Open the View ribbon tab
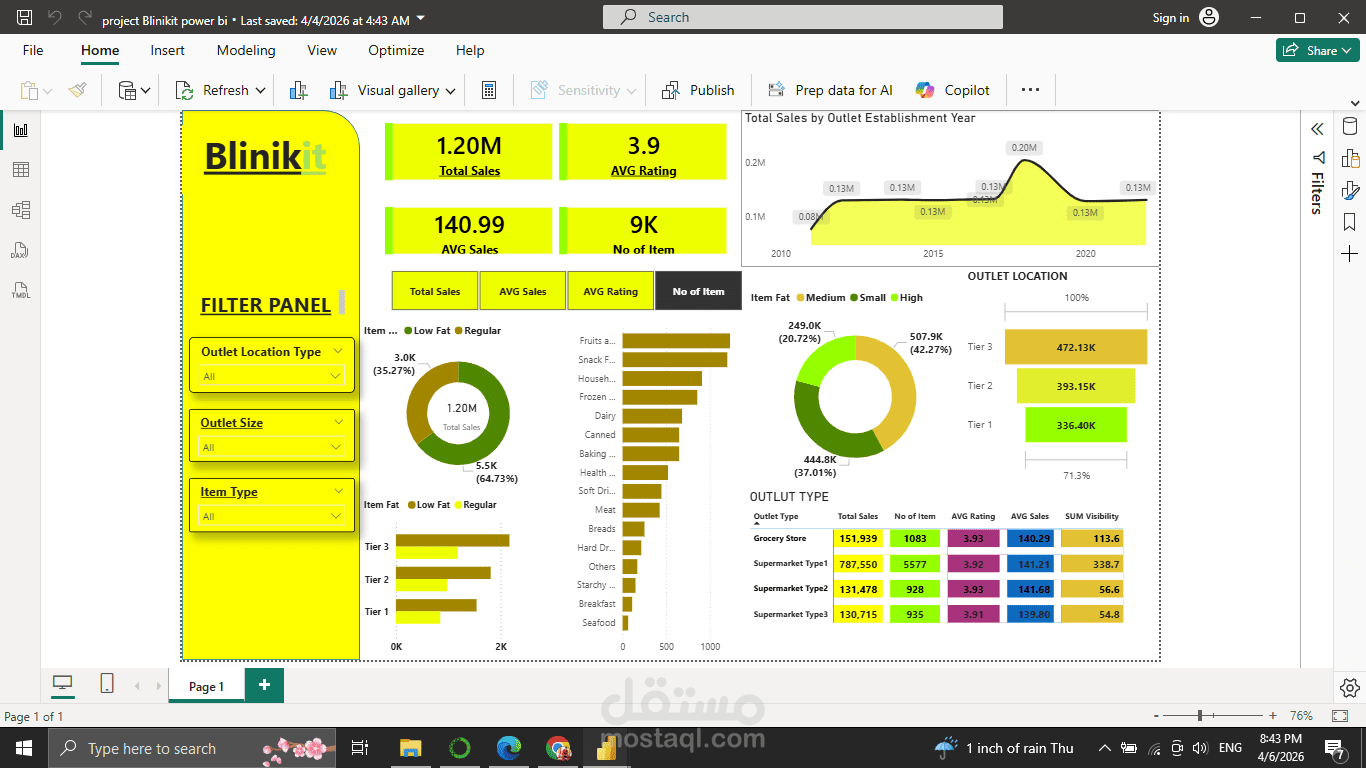Image resolution: width=1366 pixels, height=768 pixels. pos(322,50)
